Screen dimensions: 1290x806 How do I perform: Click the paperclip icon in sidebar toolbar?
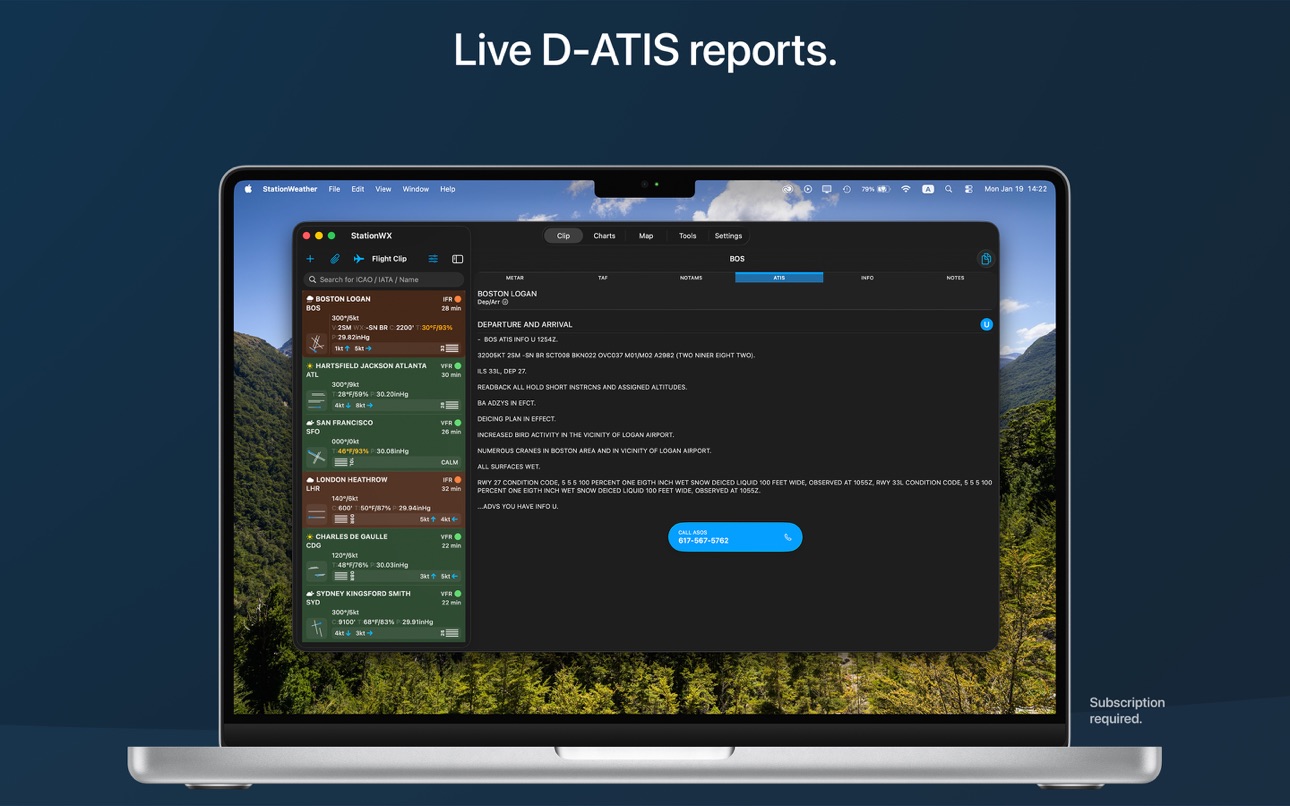(x=335, y=259)
